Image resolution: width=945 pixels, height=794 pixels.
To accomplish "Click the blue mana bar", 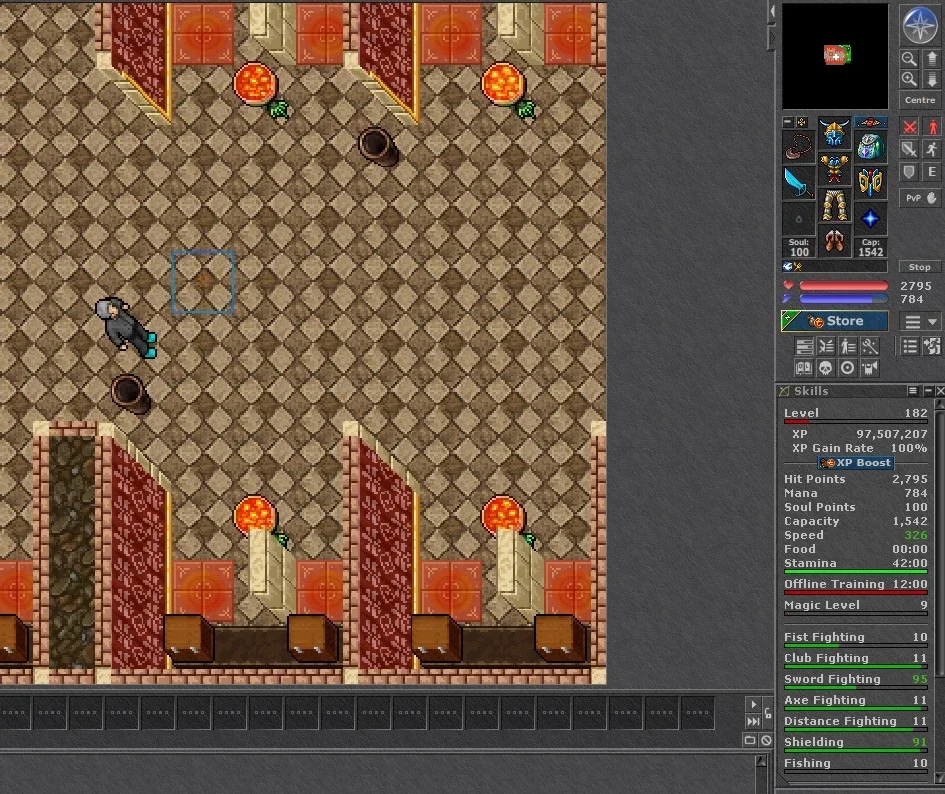I will point(843,299).
